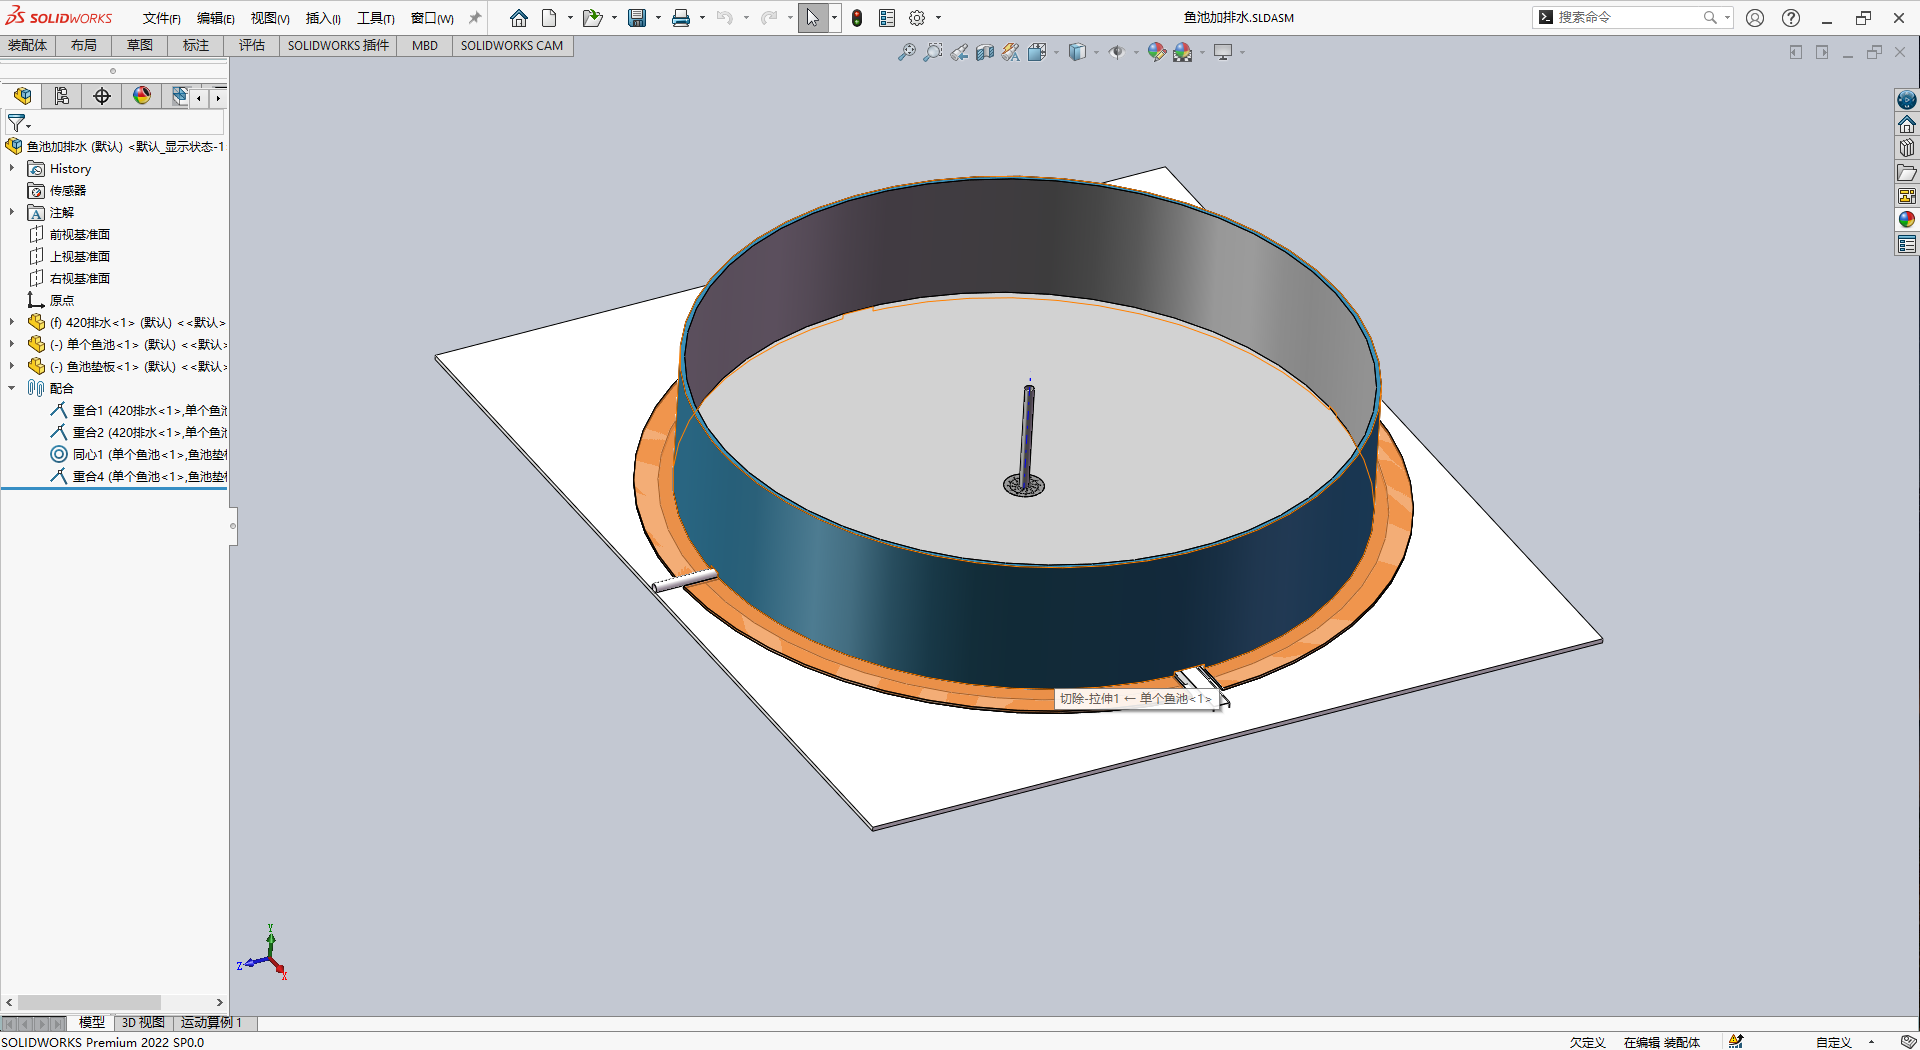The height and width of the screenshot is (1050, 1920).
Task: Open SOLIDWORKS Resources in task pane
Action: pyautogui.click(x=1907, y=124)
